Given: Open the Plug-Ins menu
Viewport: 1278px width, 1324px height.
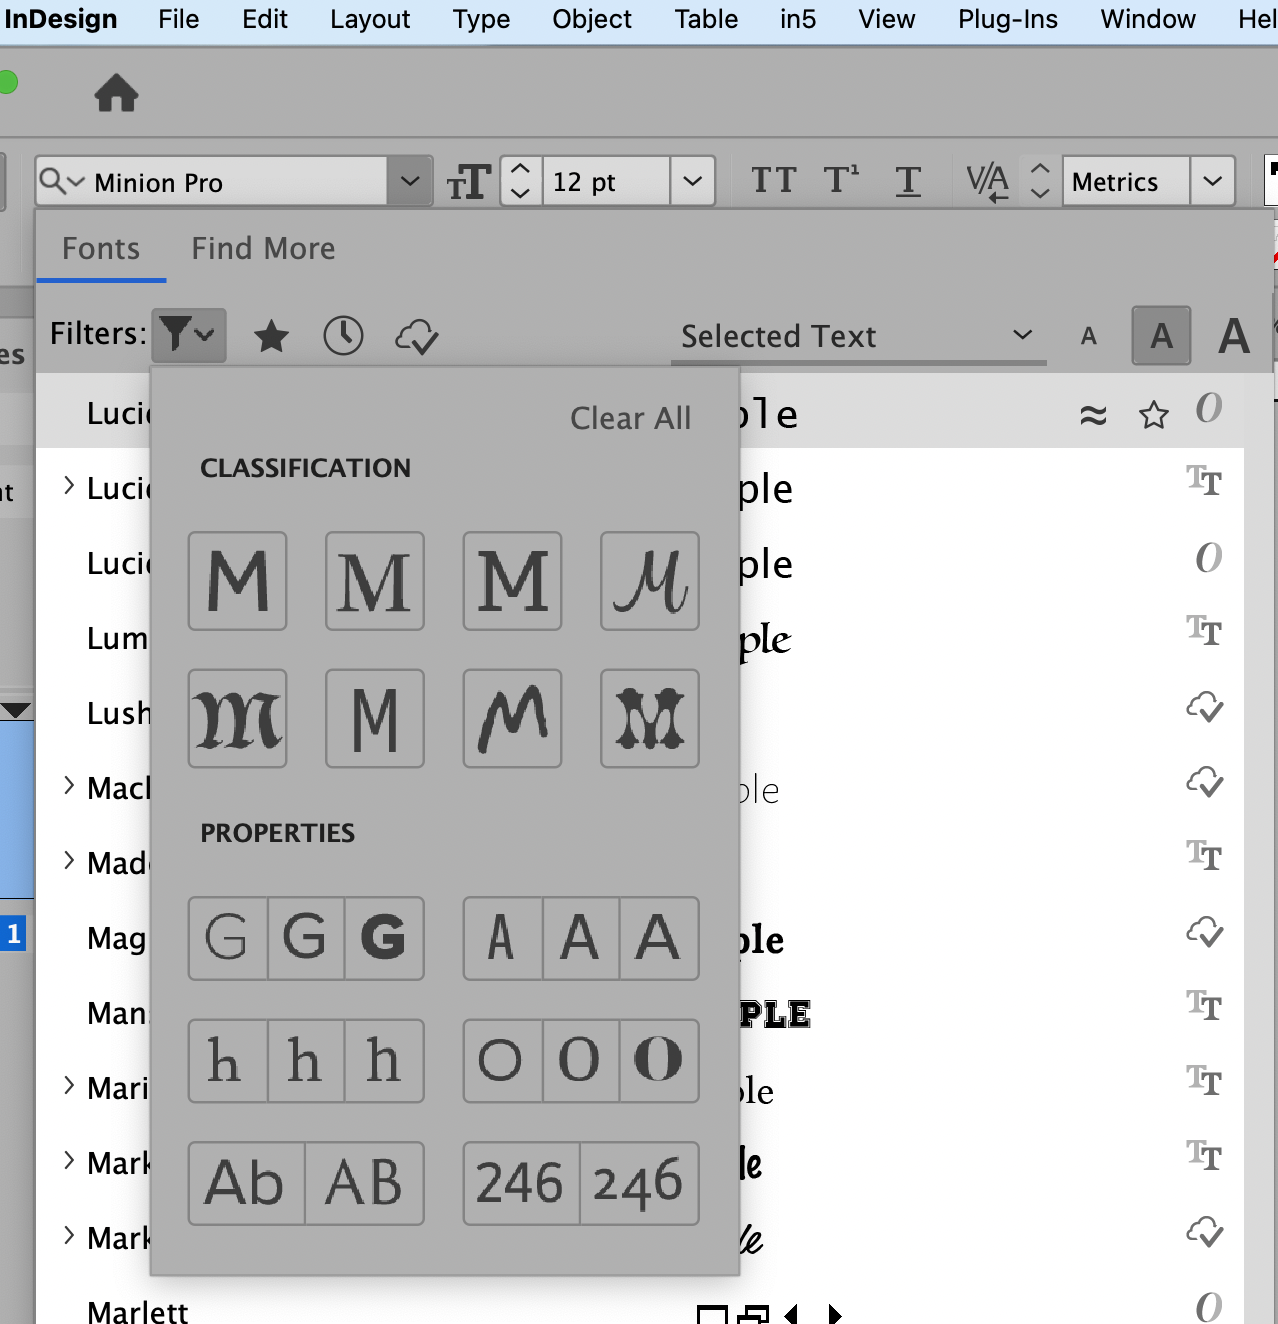Looking at the screenshot, I should click(x=1007, y=19).
